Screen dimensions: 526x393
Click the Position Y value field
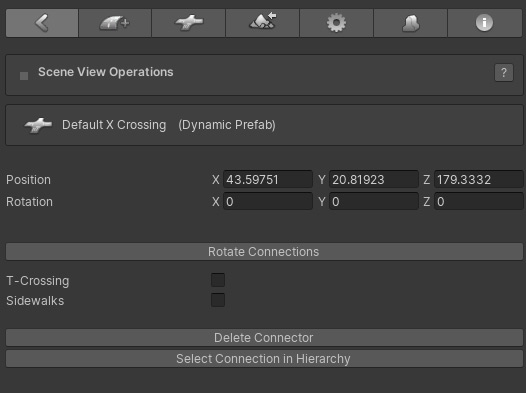(x=374, y=179)
